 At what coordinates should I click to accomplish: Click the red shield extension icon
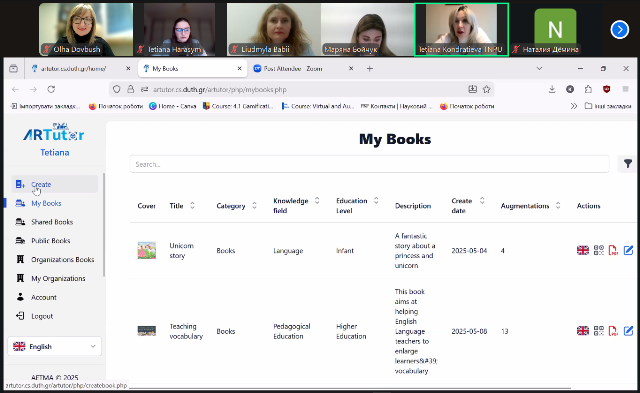[607, 89]
